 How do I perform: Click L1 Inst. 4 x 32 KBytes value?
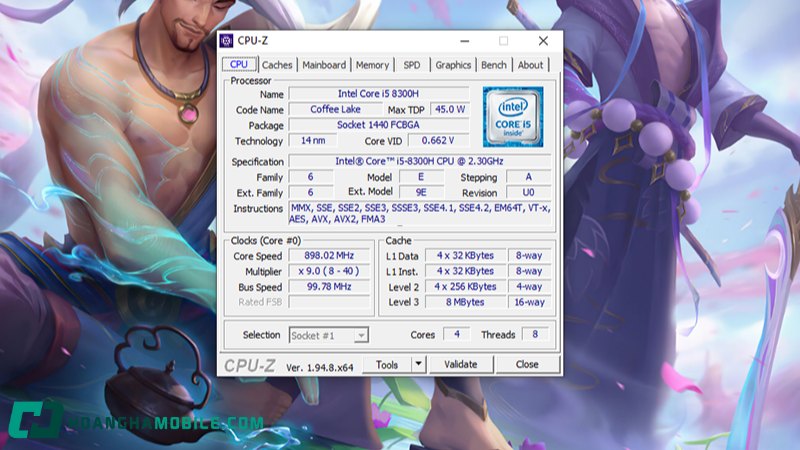tap(465, 271)
